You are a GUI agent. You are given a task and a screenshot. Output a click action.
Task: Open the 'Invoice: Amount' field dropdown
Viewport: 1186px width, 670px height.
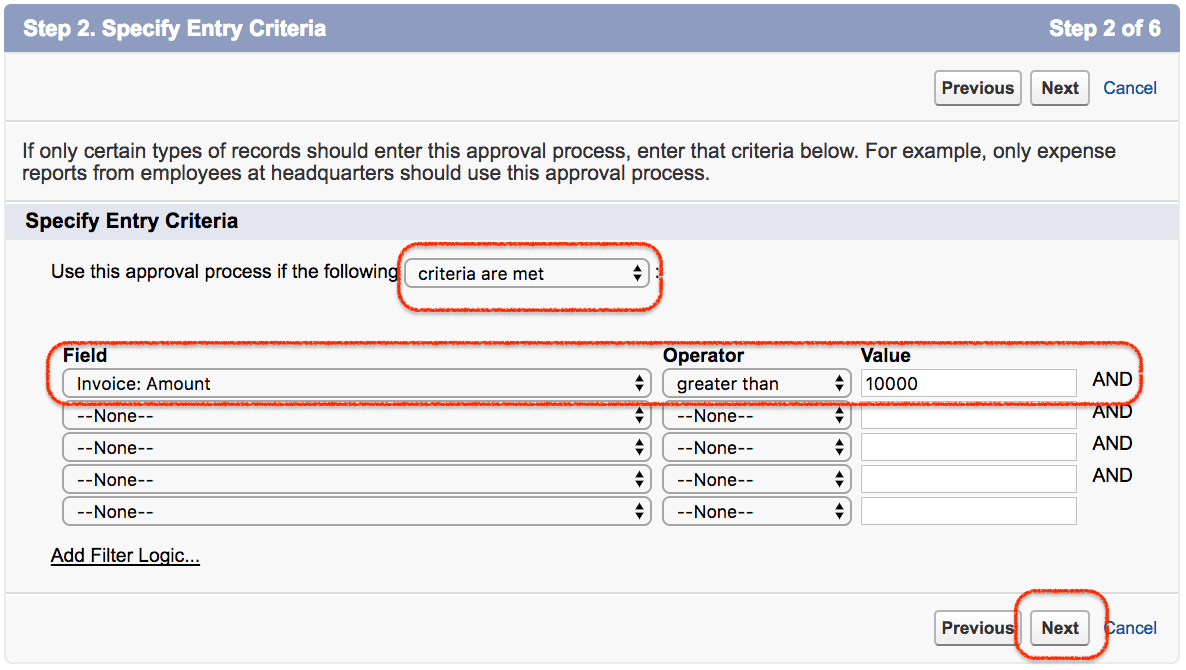(x=355, y=384)
